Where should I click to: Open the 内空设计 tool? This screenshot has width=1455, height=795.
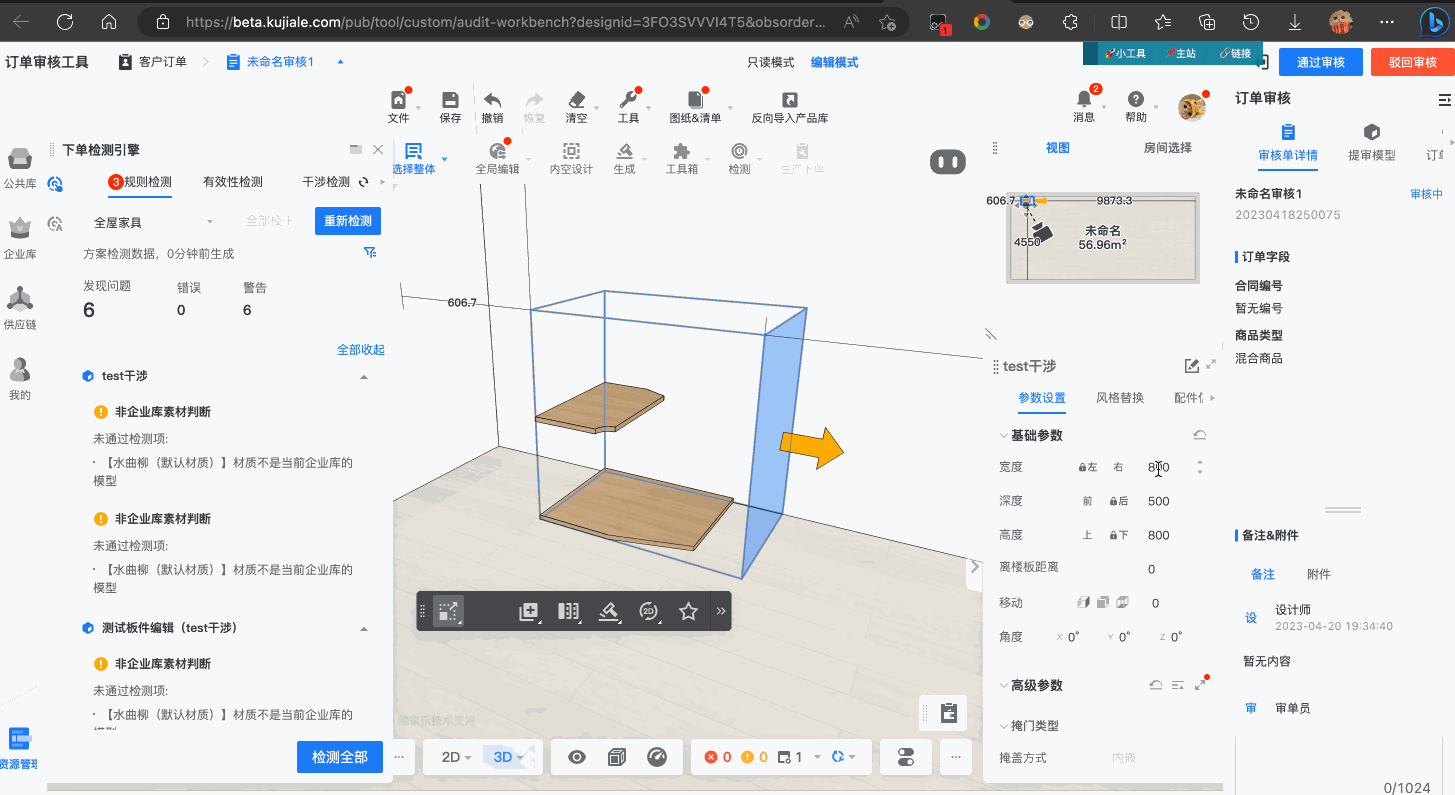[571, 153]
